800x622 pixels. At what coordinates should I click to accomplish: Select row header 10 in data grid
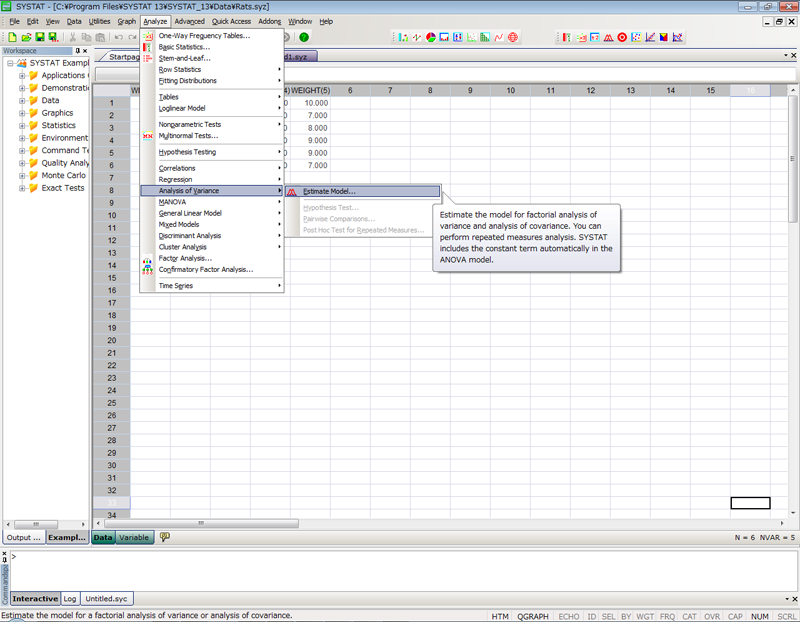point(112,215)
